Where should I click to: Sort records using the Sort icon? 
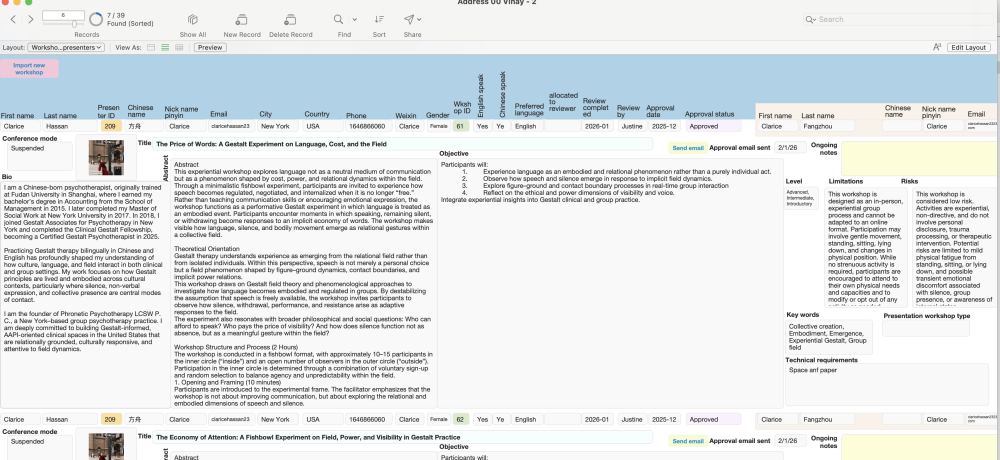[379, 19]
